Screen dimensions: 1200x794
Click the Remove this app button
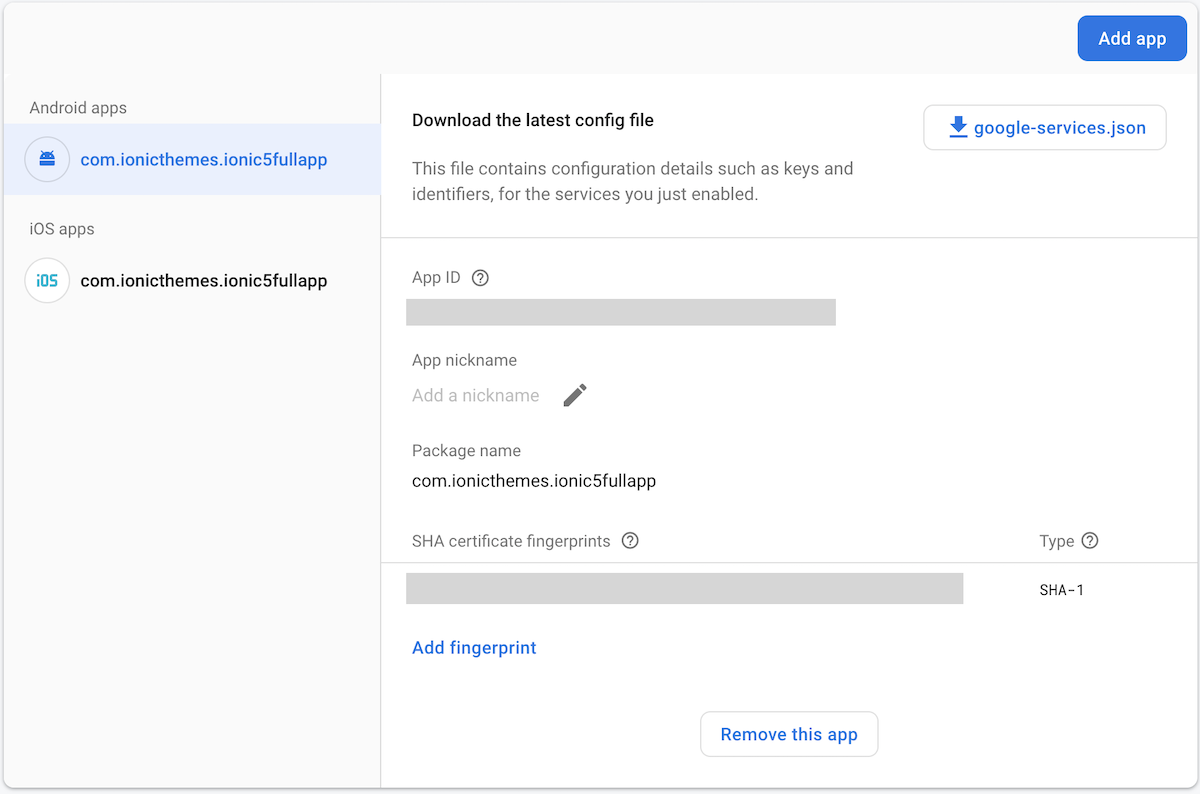(789, 734)
